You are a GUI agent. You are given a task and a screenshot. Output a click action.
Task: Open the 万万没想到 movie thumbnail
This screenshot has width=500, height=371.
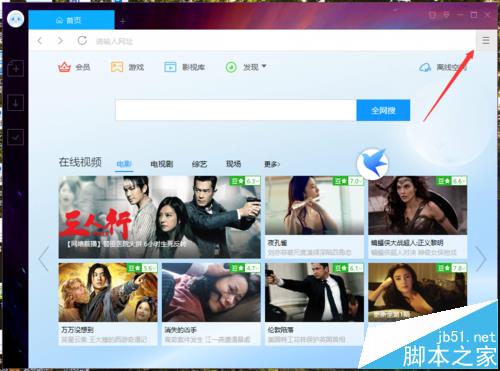tap(108, 292)
